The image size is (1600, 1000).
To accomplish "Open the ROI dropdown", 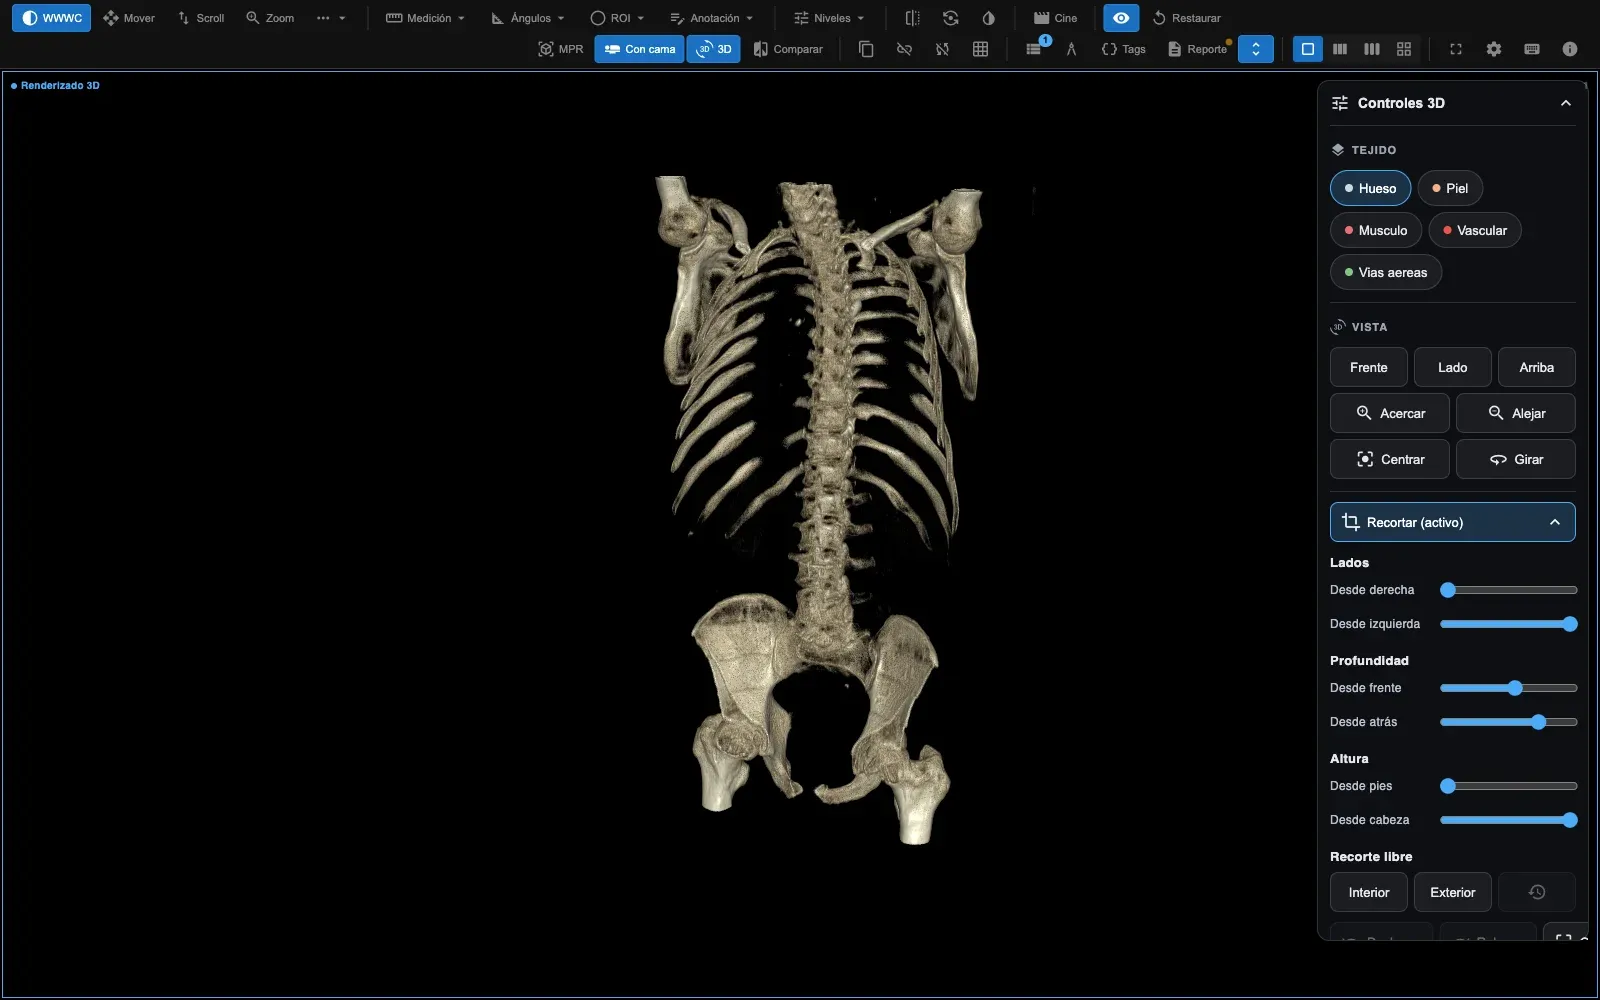I will (617, 18).
